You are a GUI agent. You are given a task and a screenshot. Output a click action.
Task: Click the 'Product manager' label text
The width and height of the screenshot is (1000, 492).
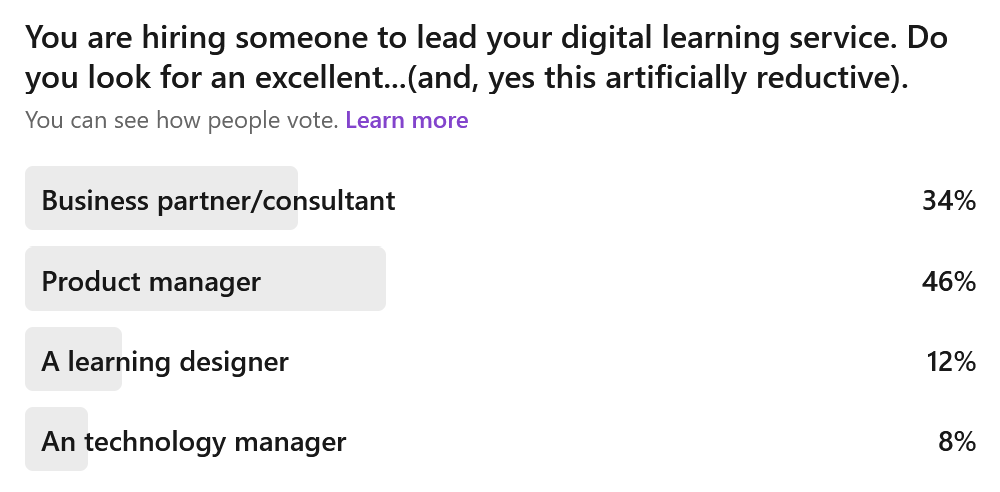(x=151, y=281)
